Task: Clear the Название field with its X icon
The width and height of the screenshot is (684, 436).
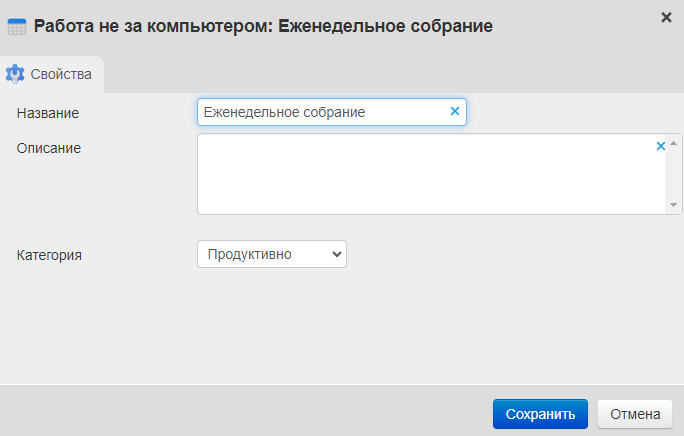Action: (x=455, y=112)
